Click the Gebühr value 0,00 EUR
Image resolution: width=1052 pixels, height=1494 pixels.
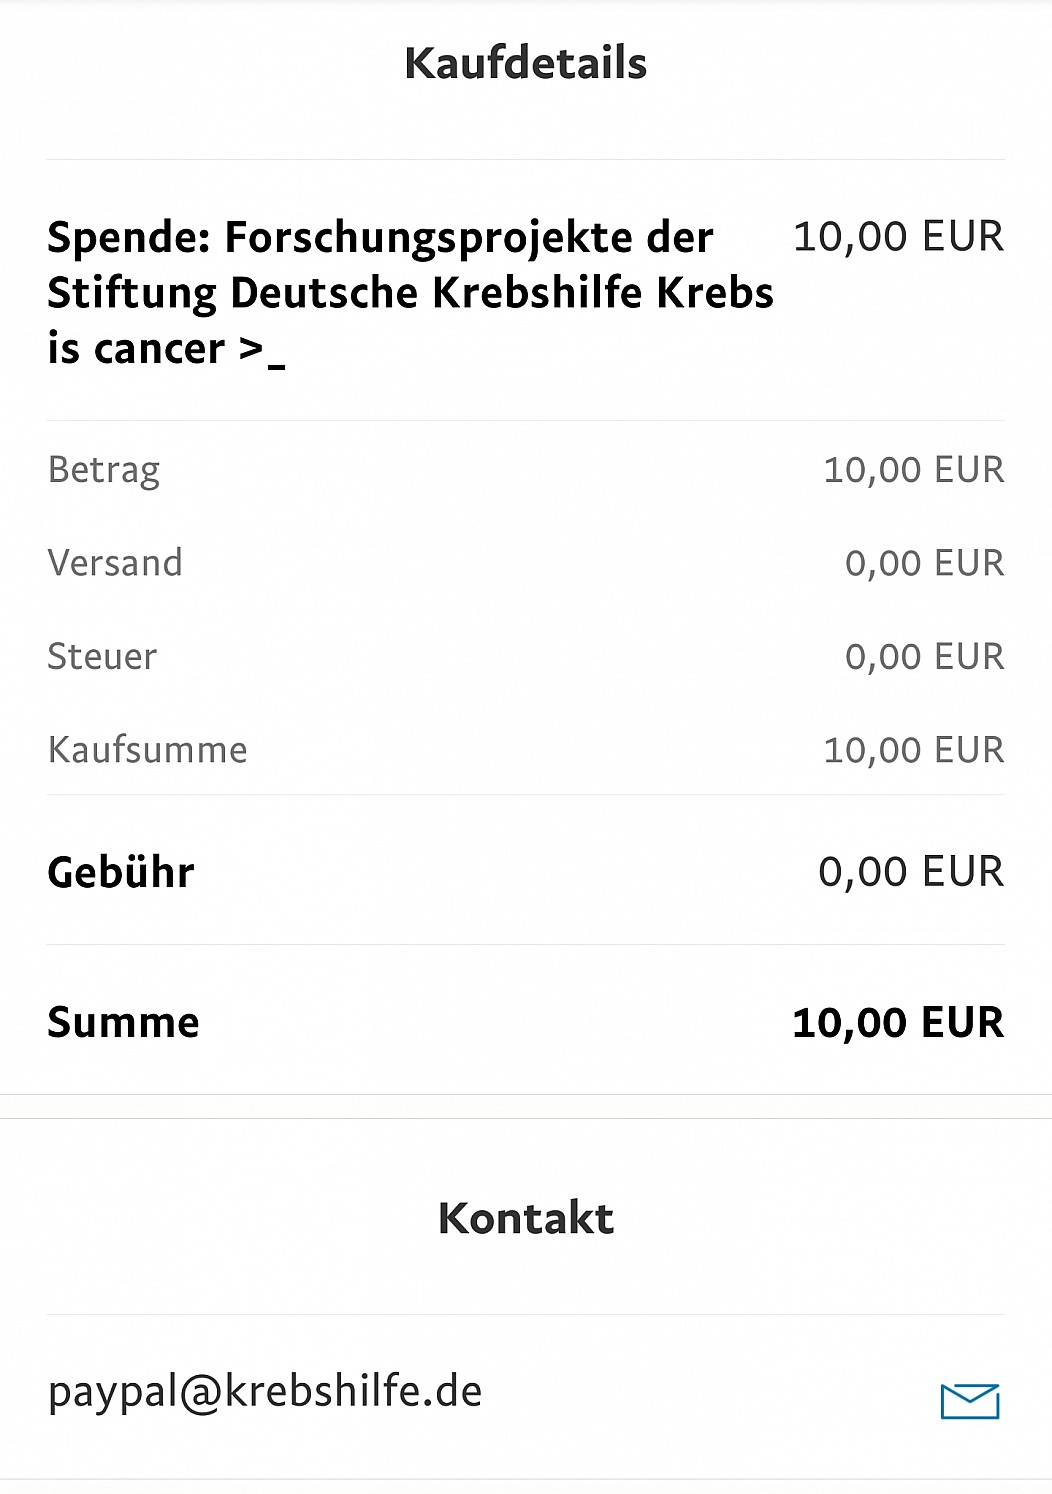[x=911, y=871]
